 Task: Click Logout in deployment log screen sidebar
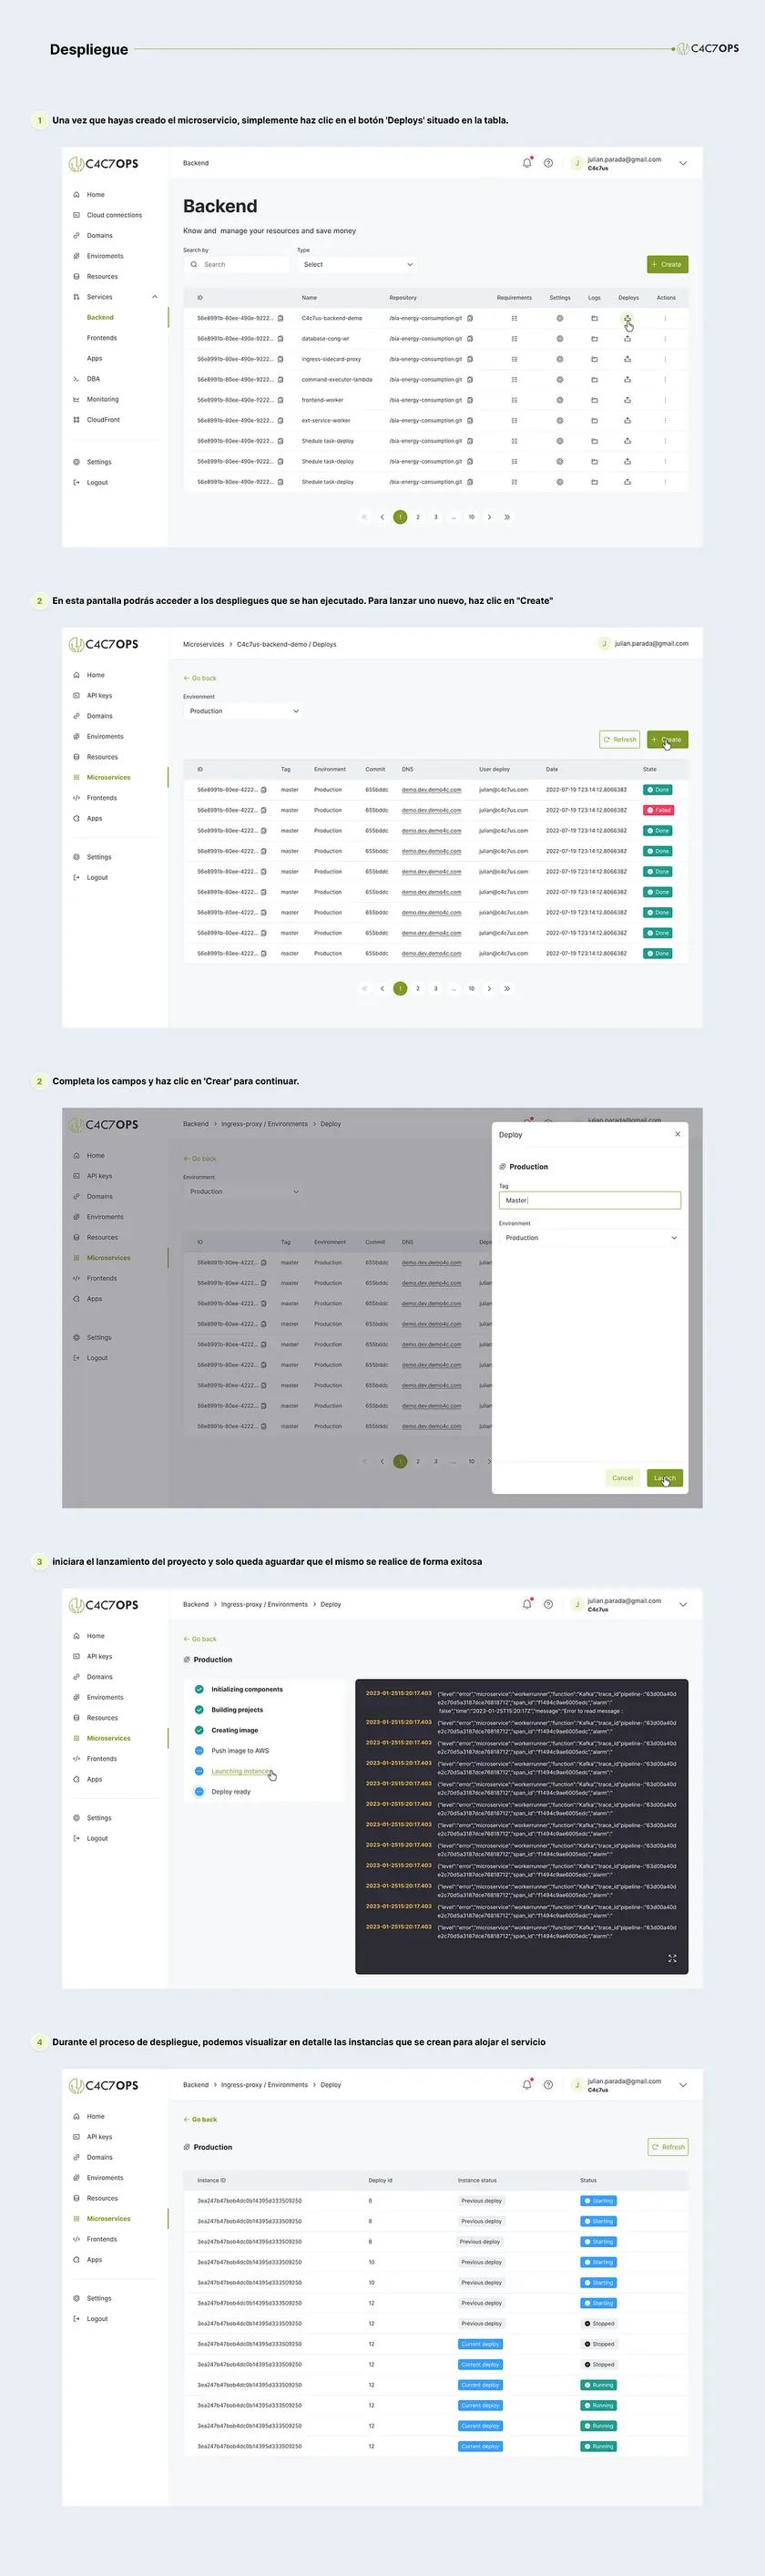(97, 1839)
